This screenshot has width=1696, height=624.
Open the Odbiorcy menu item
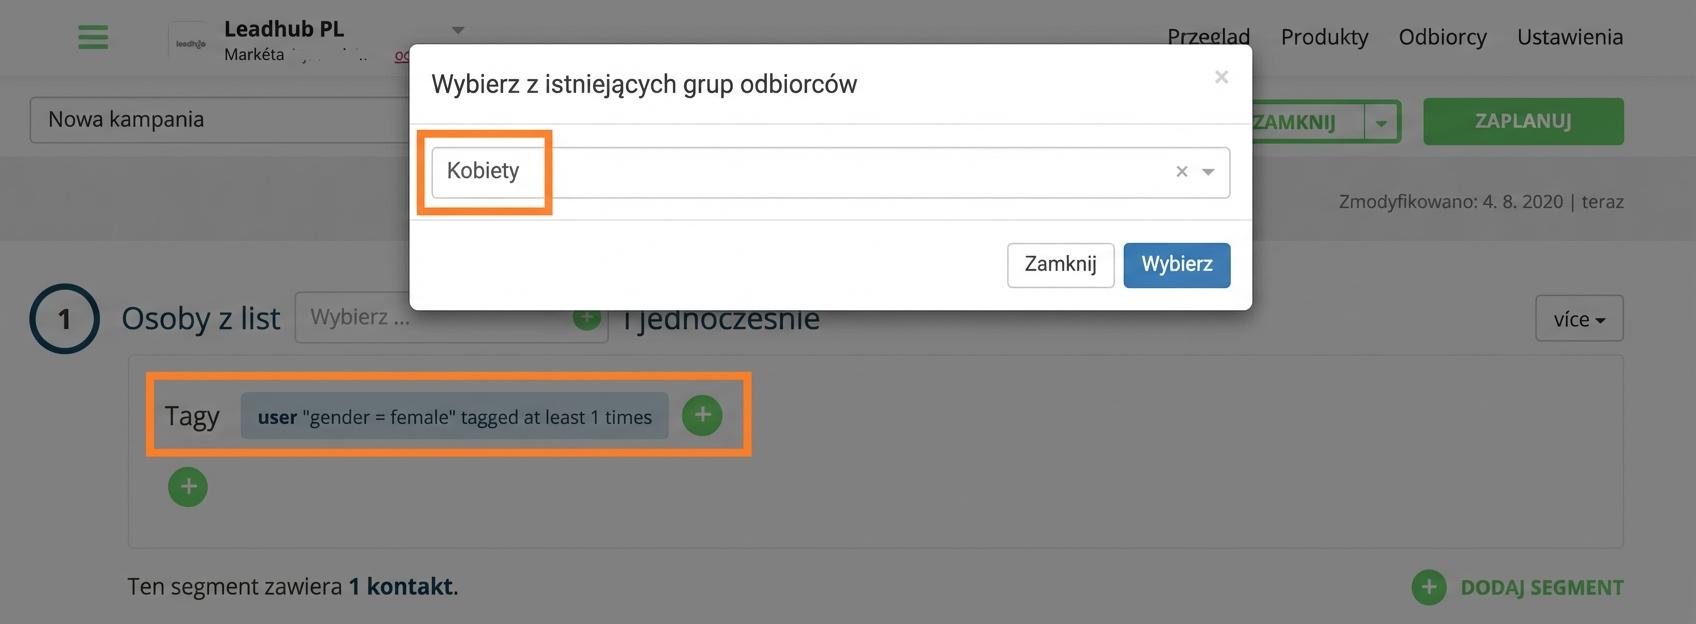pyautogui.click(x=1442, y=37)
